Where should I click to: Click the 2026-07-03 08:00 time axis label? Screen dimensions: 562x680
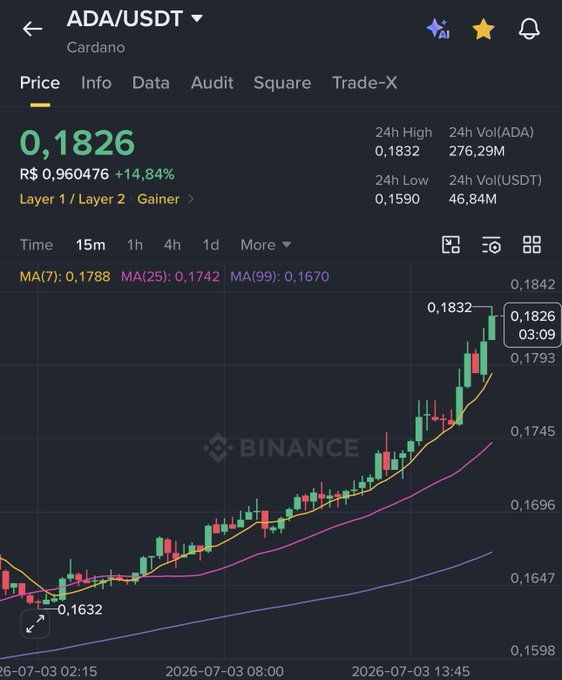225,671
